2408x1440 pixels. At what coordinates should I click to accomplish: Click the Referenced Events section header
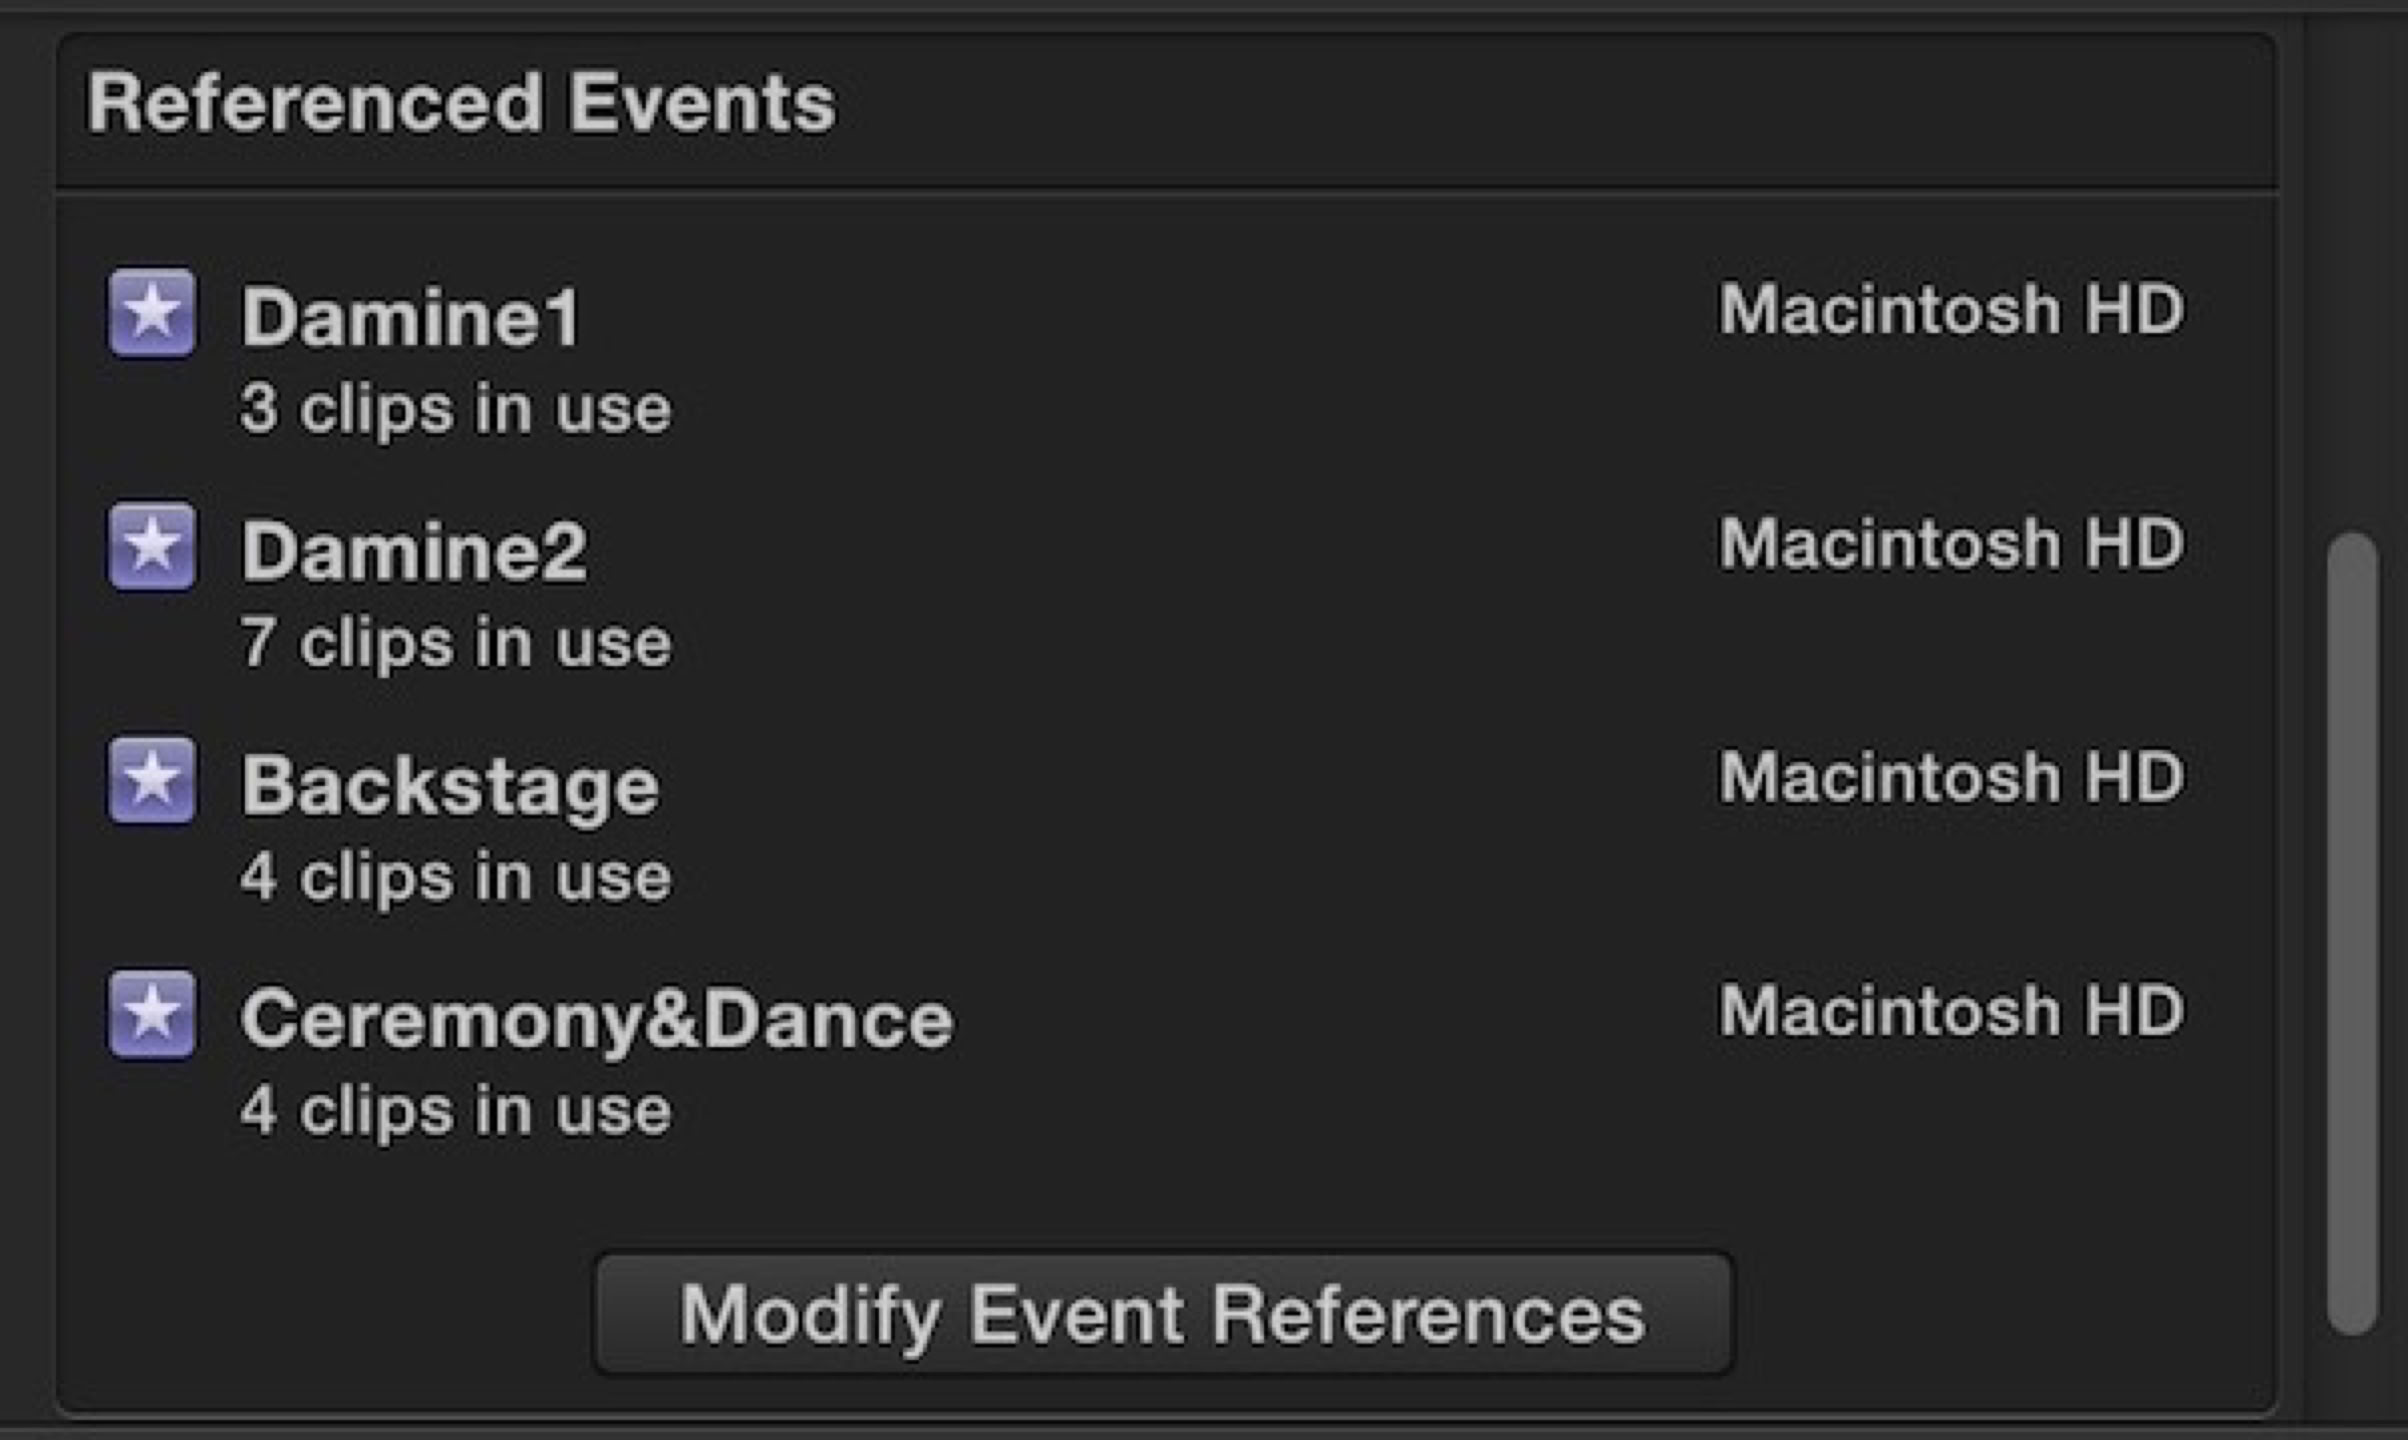click(x=462, y=103)
